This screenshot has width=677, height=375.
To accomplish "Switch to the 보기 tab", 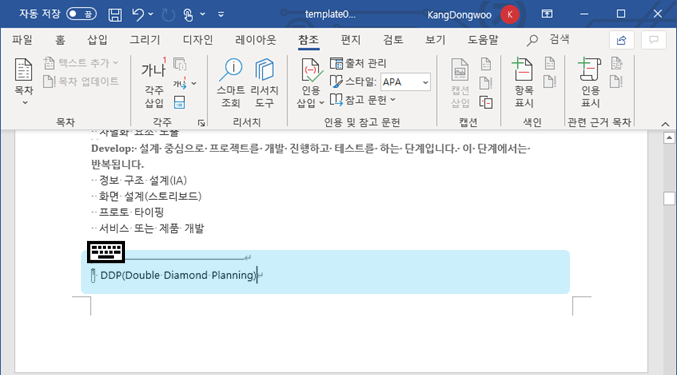I will point(435,40).
